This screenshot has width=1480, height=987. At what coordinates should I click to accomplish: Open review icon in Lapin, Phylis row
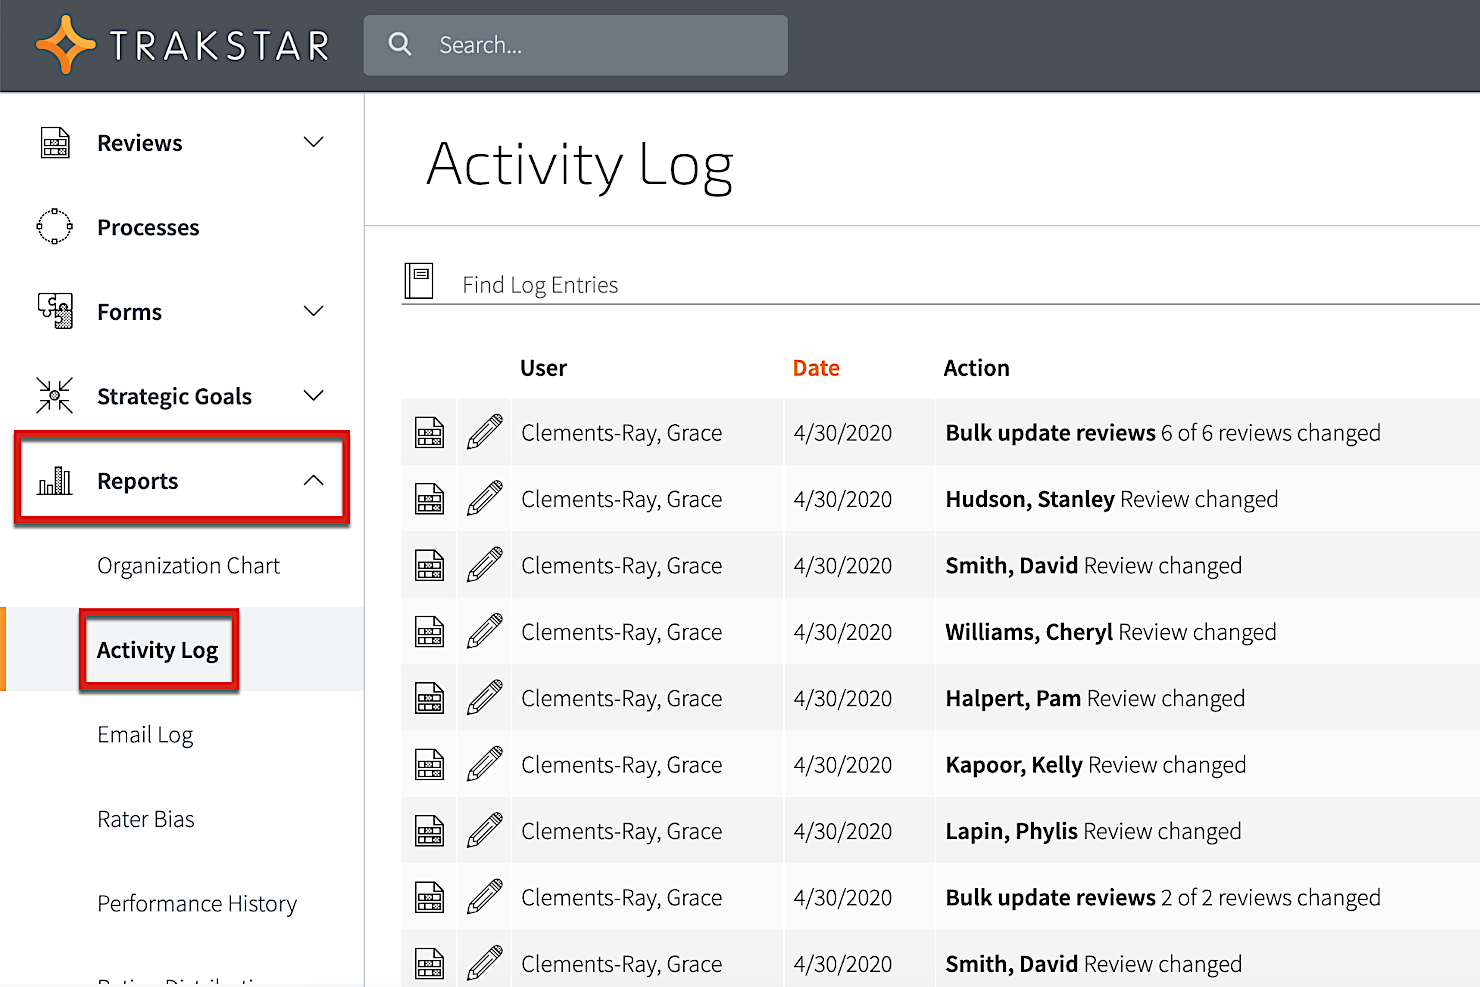tap(430, 831)
